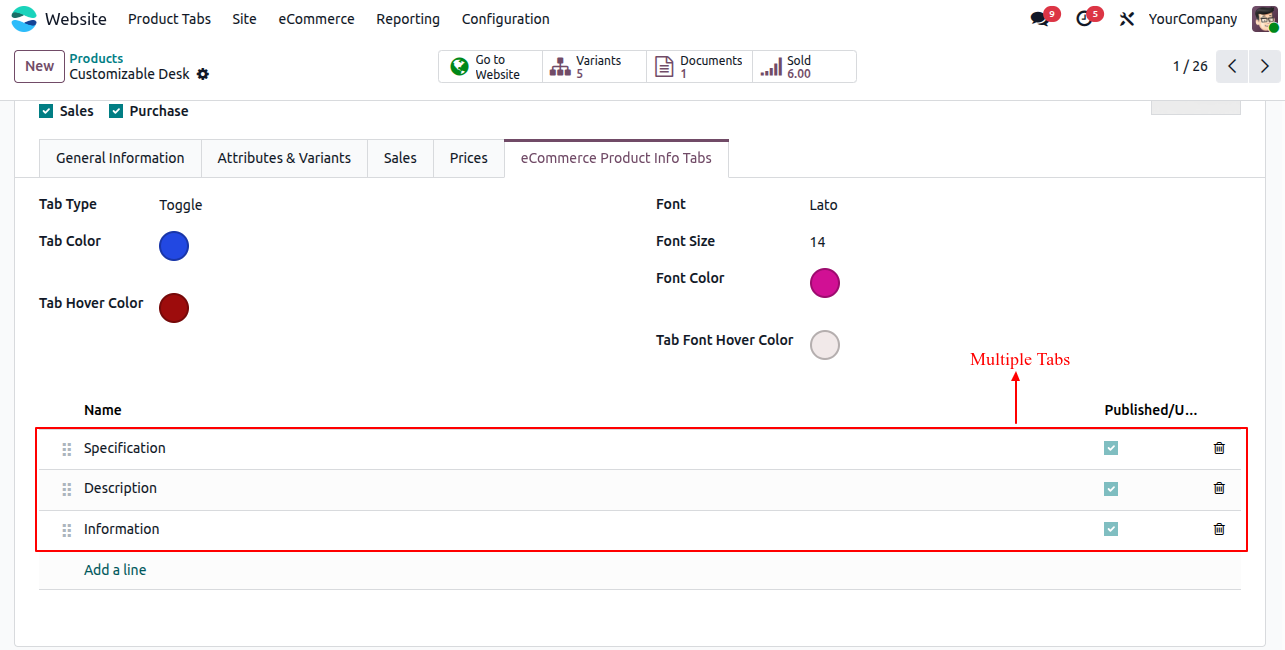Click the Sold bar chart icon
Image resolution: width=1285 pixels, height=650 pixels.
point(770,67)
